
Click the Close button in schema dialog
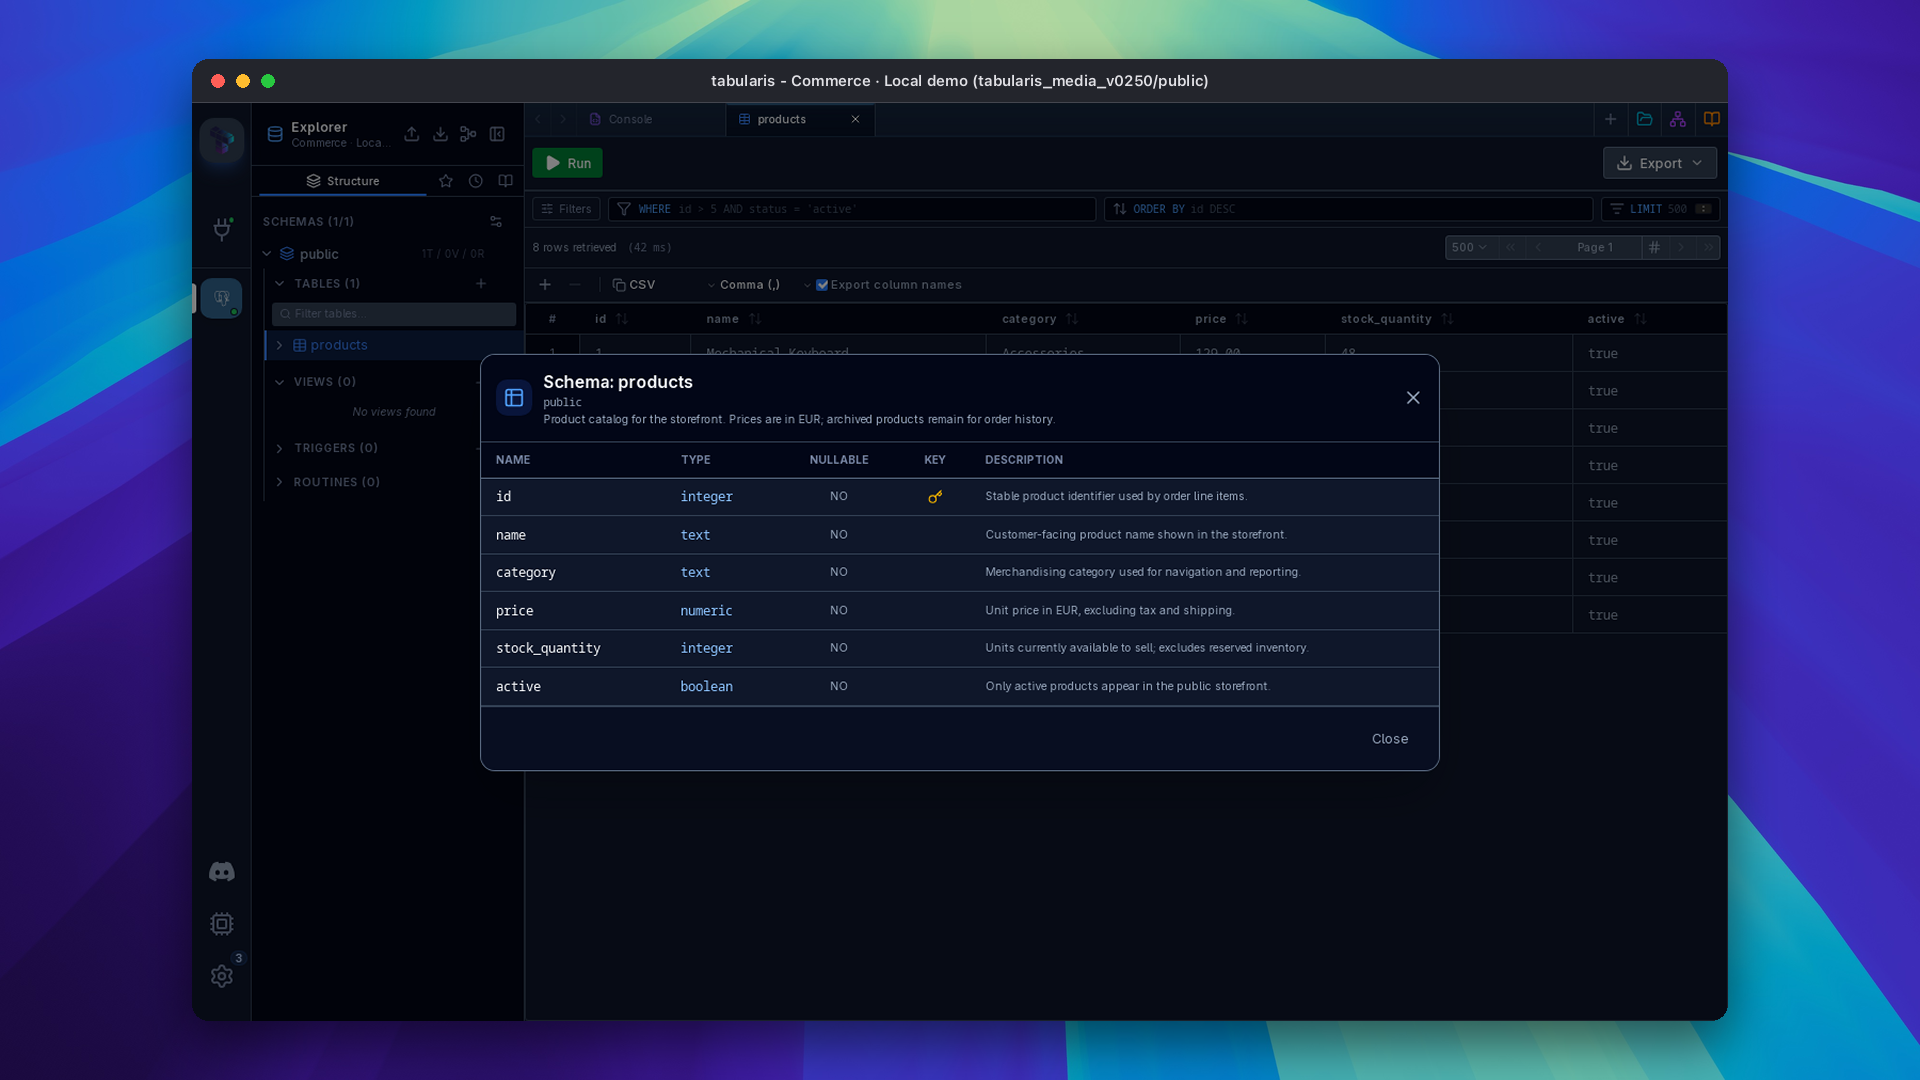(x=1390, y=739)
